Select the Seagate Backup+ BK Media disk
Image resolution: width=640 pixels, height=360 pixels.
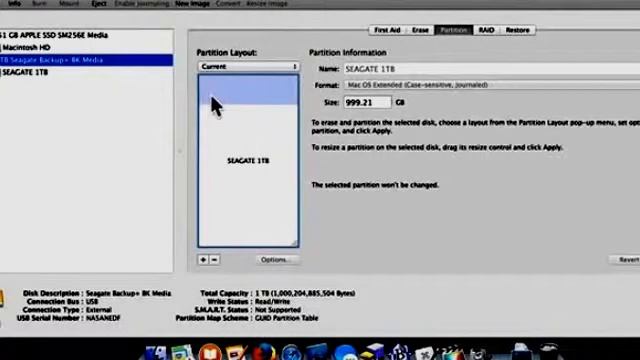[86, 60]
